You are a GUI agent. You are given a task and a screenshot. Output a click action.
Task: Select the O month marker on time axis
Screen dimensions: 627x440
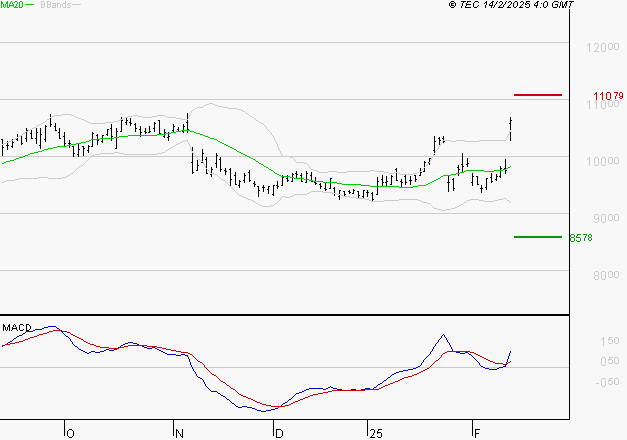69,433
